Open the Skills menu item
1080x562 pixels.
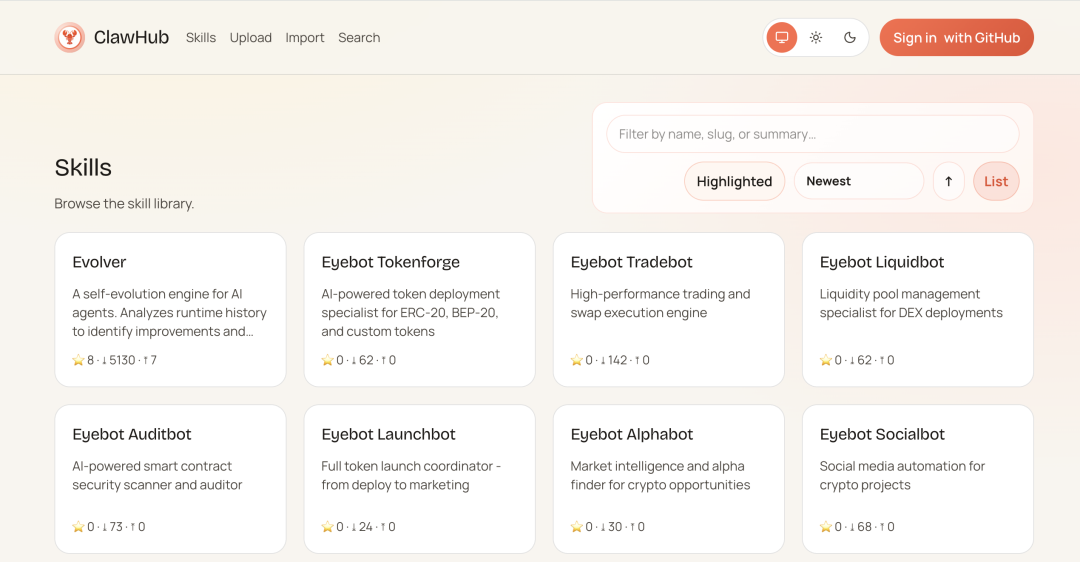pos(201,38)
